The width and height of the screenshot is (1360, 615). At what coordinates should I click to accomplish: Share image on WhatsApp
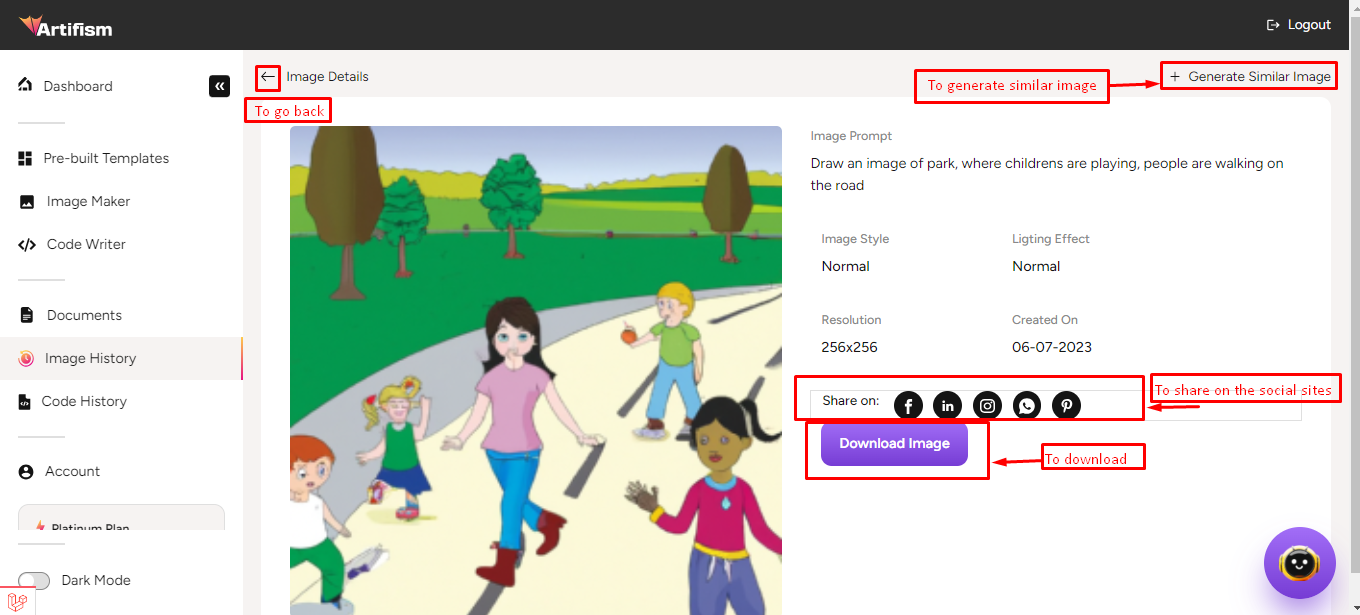click(x=1027, y=405)
